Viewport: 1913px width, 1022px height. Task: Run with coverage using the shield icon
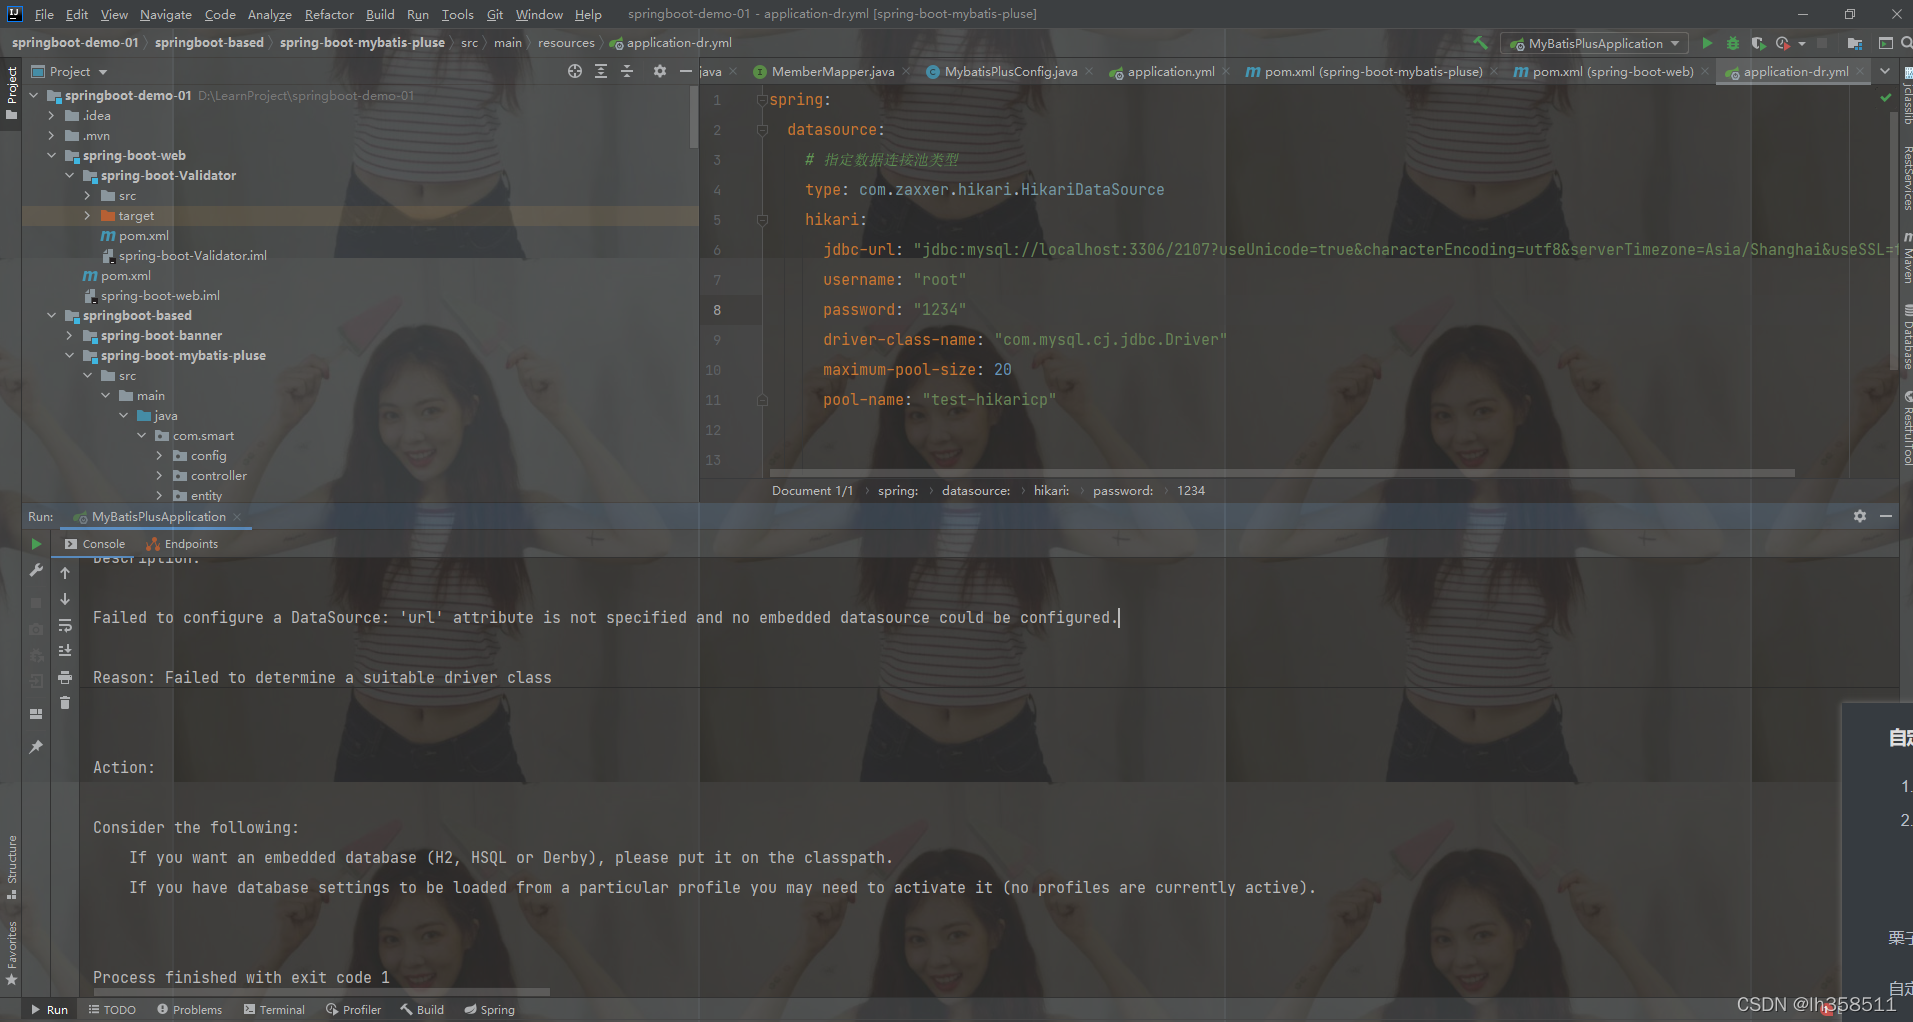pos(1759,43)
